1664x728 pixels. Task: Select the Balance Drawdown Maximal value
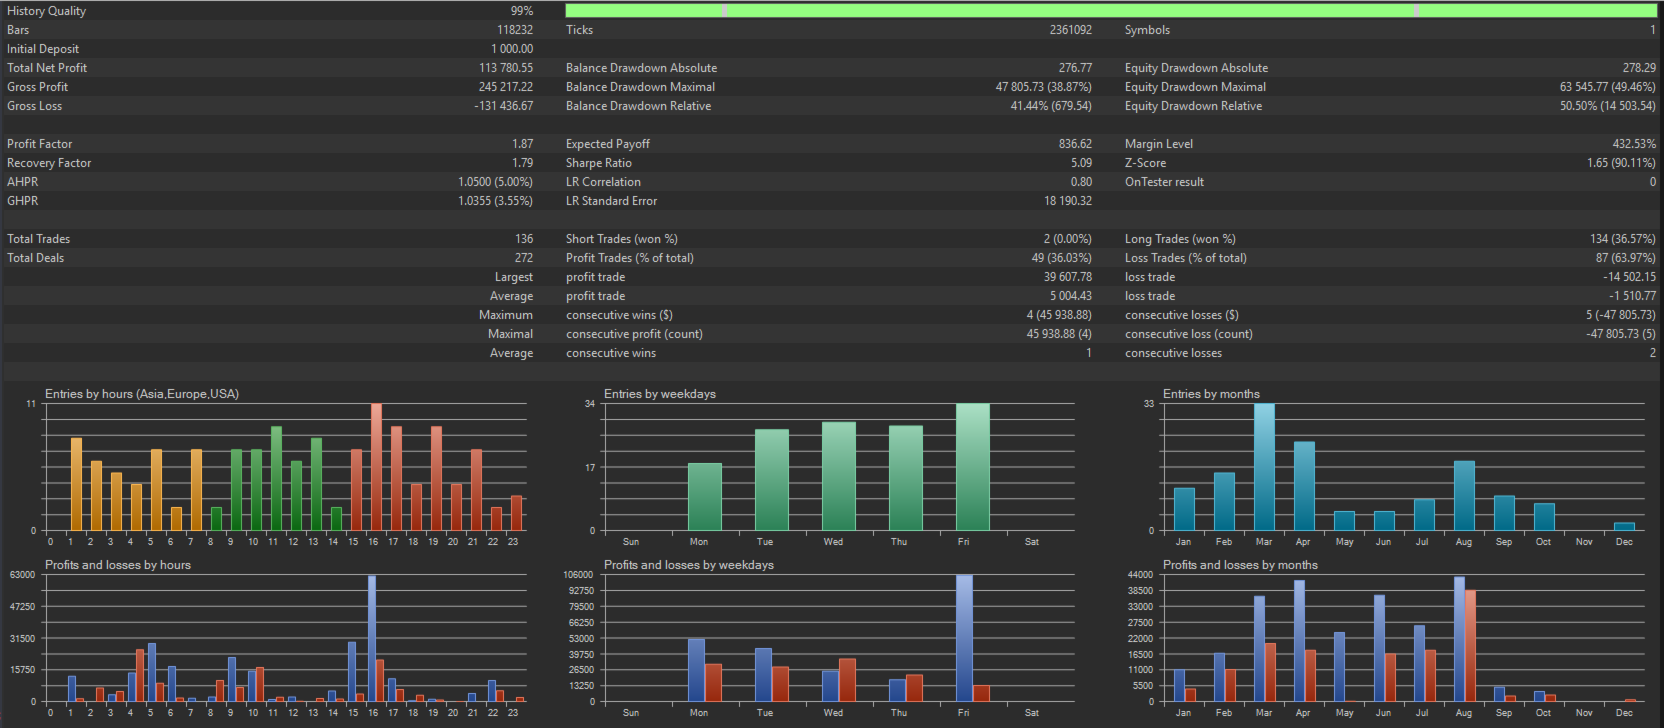pos(1044,87)
